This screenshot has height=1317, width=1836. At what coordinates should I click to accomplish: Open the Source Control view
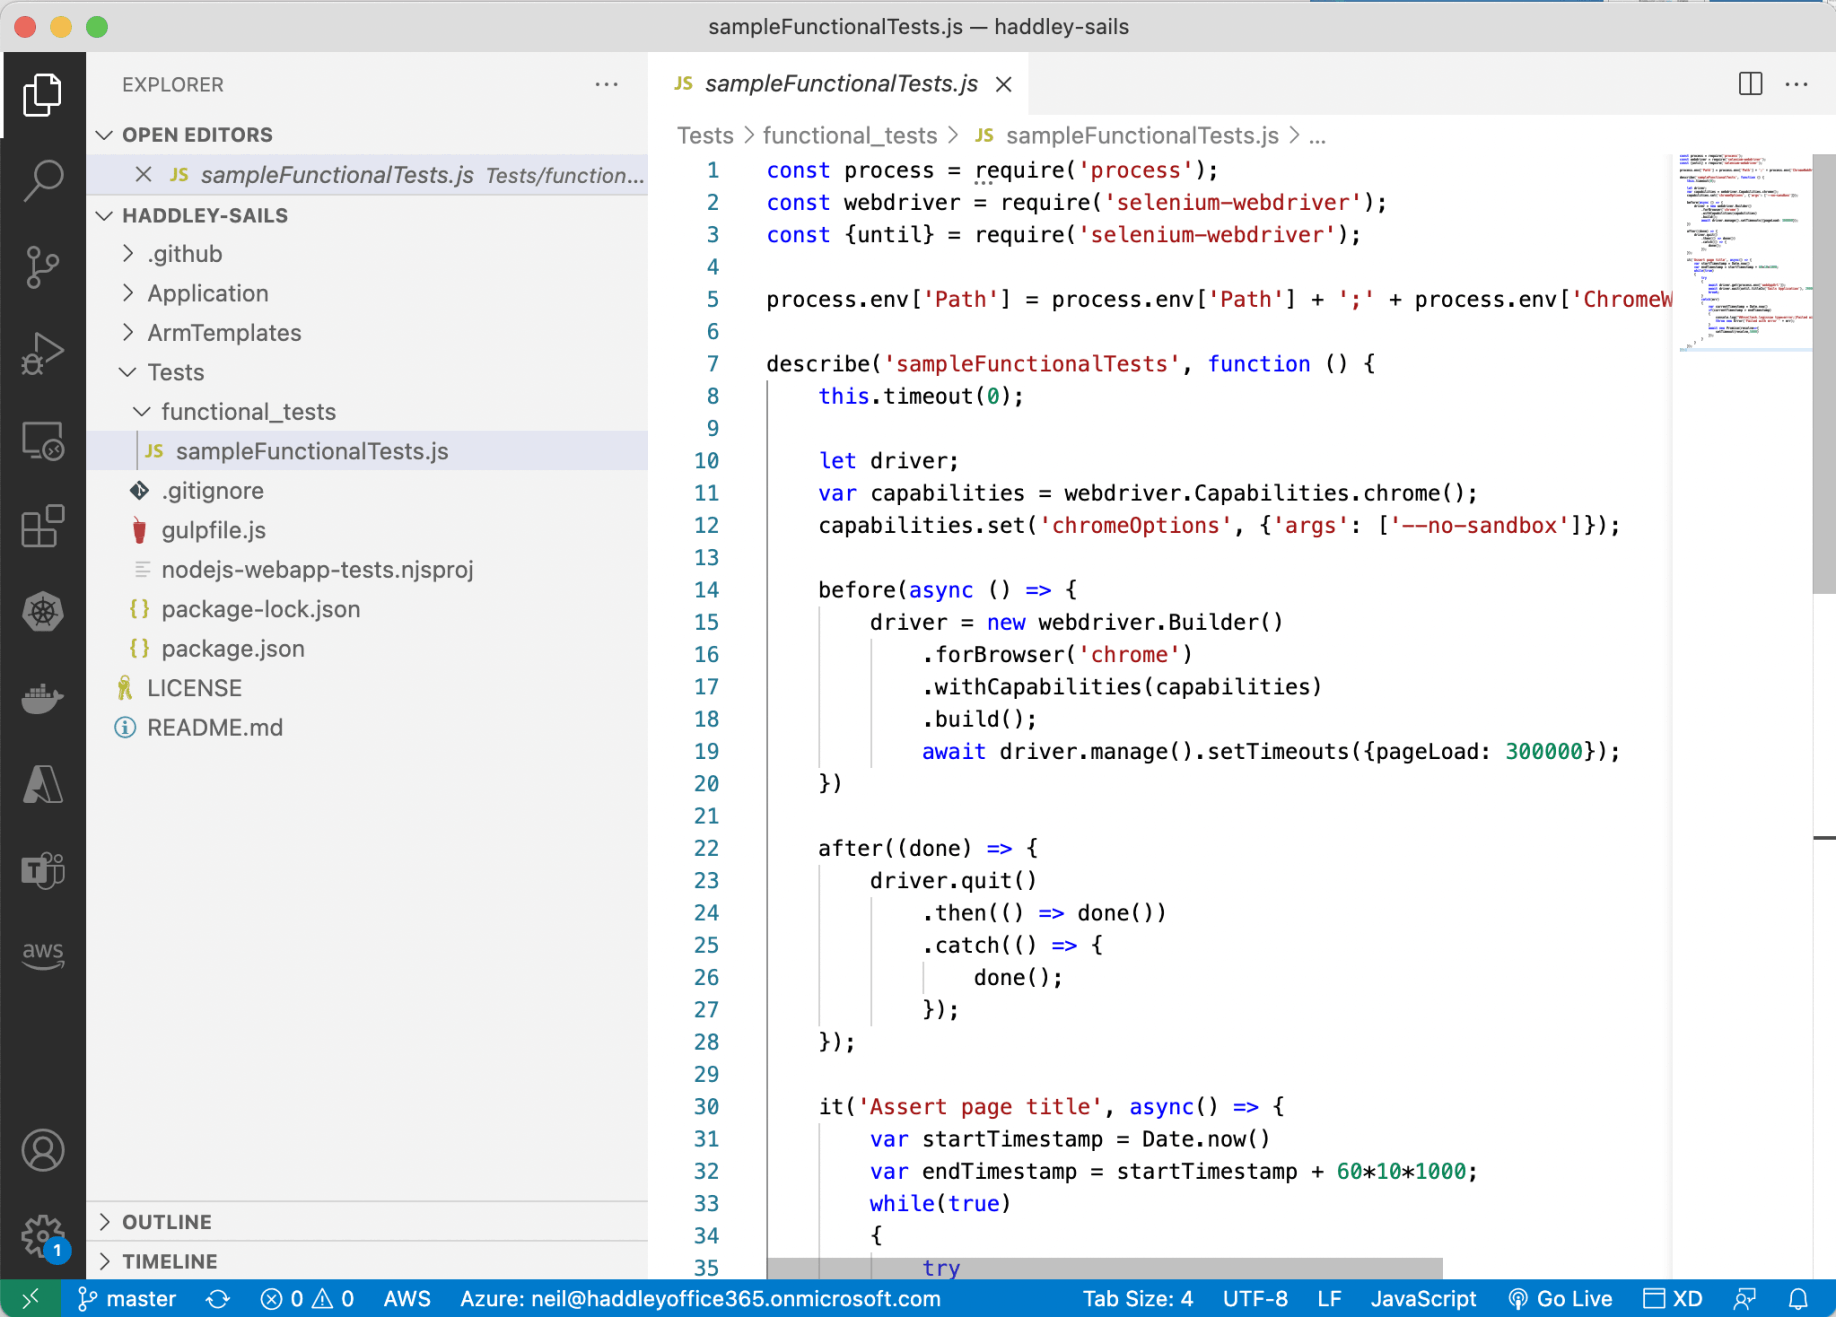pos(43,267)
